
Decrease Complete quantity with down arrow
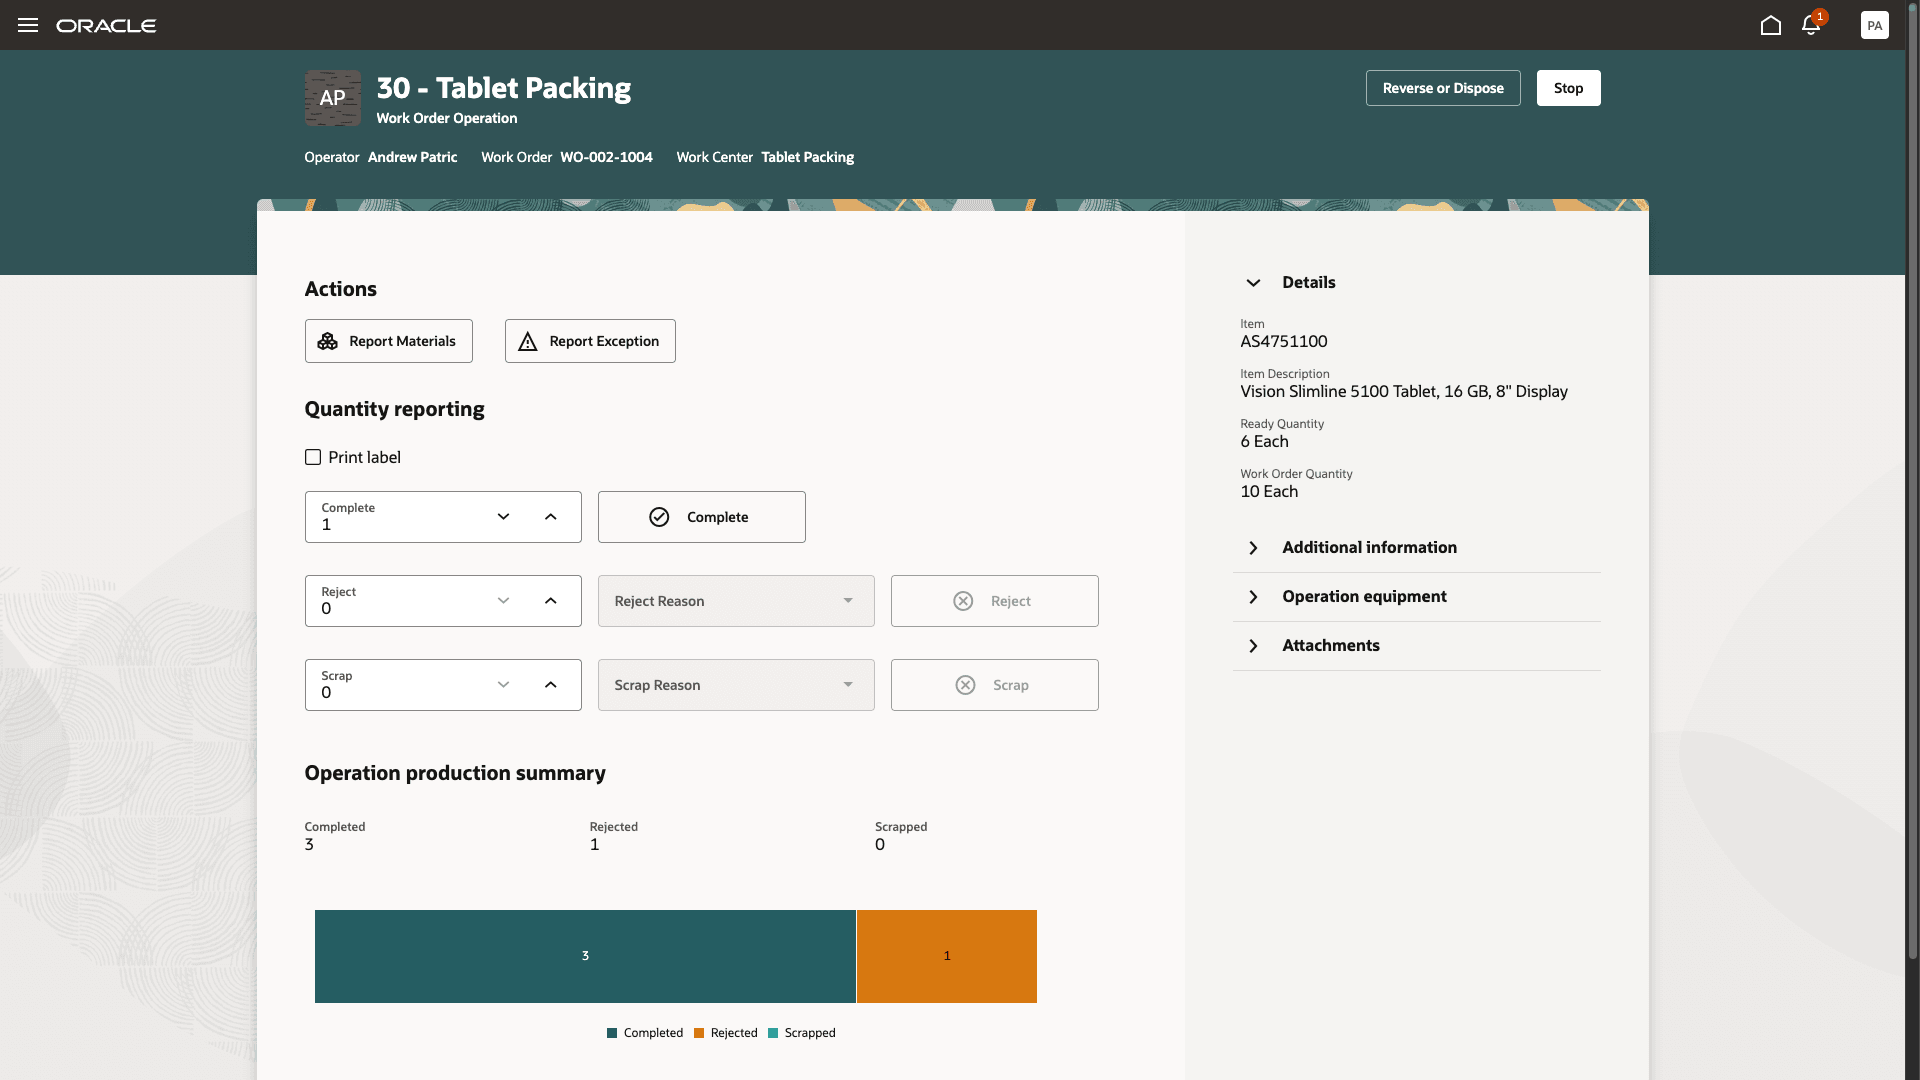pos(503,517)
